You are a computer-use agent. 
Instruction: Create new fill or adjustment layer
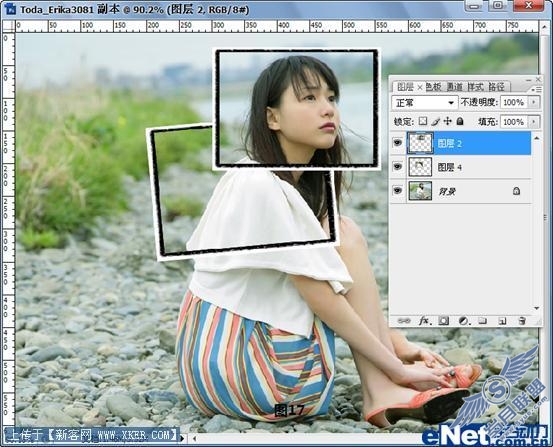463,321
